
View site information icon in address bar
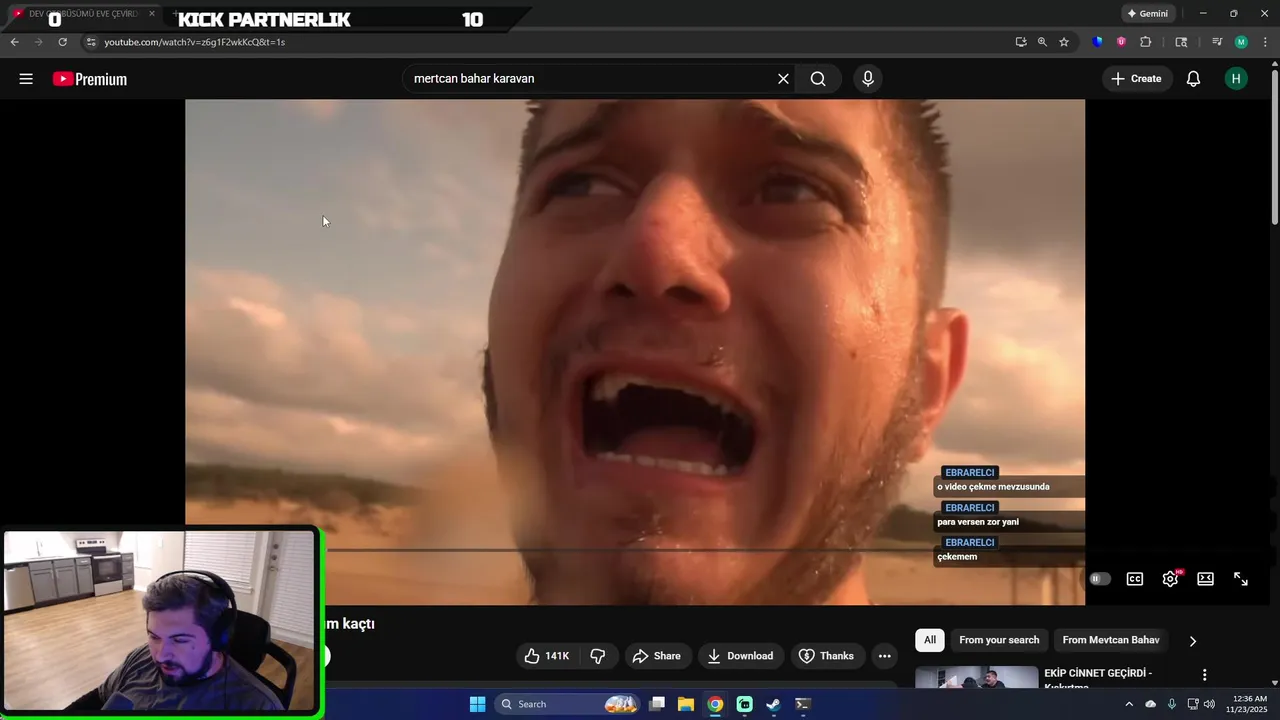pyautogui.click(x=90, y=42)
